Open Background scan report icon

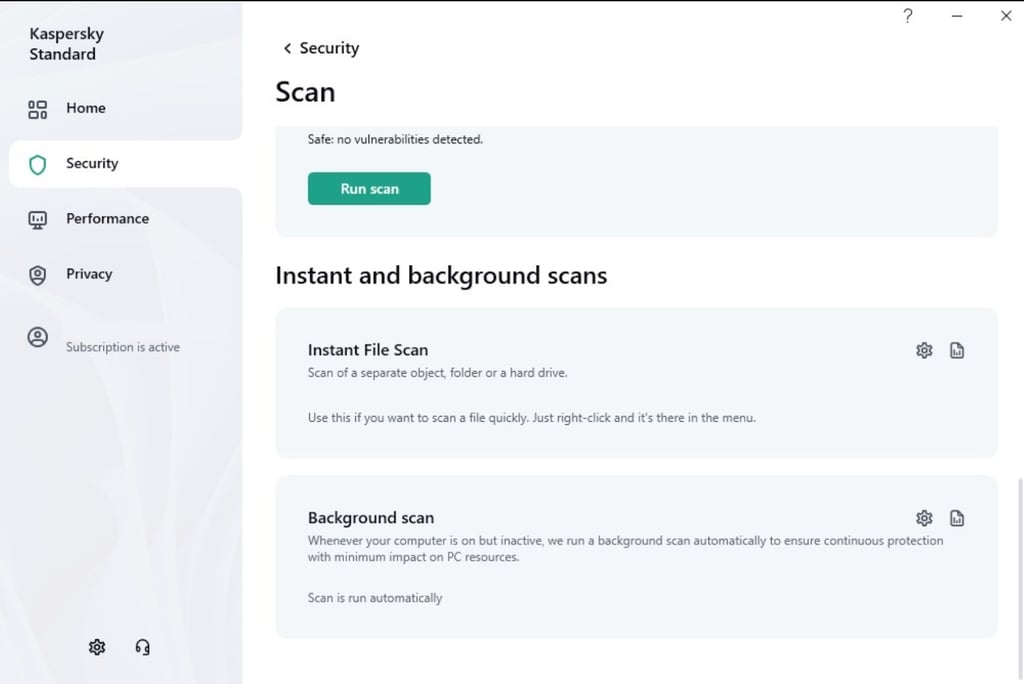click(957, 518)
